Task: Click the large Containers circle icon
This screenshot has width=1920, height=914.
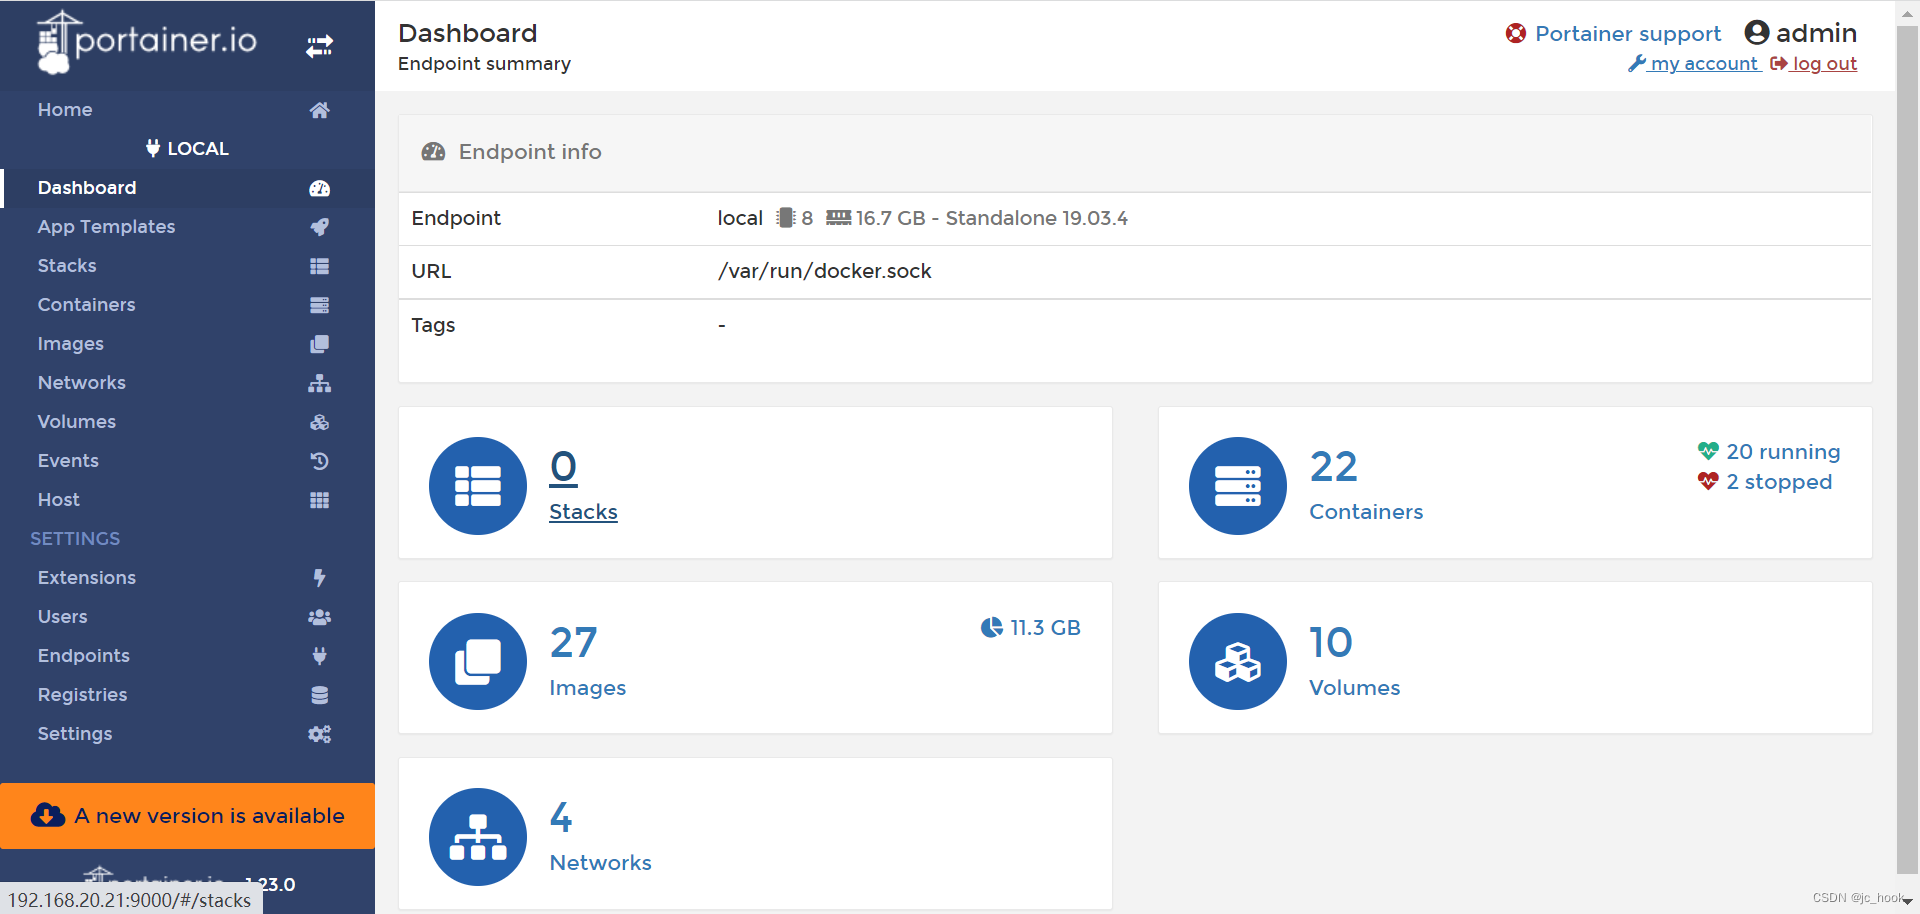Action: (1238, 486)
